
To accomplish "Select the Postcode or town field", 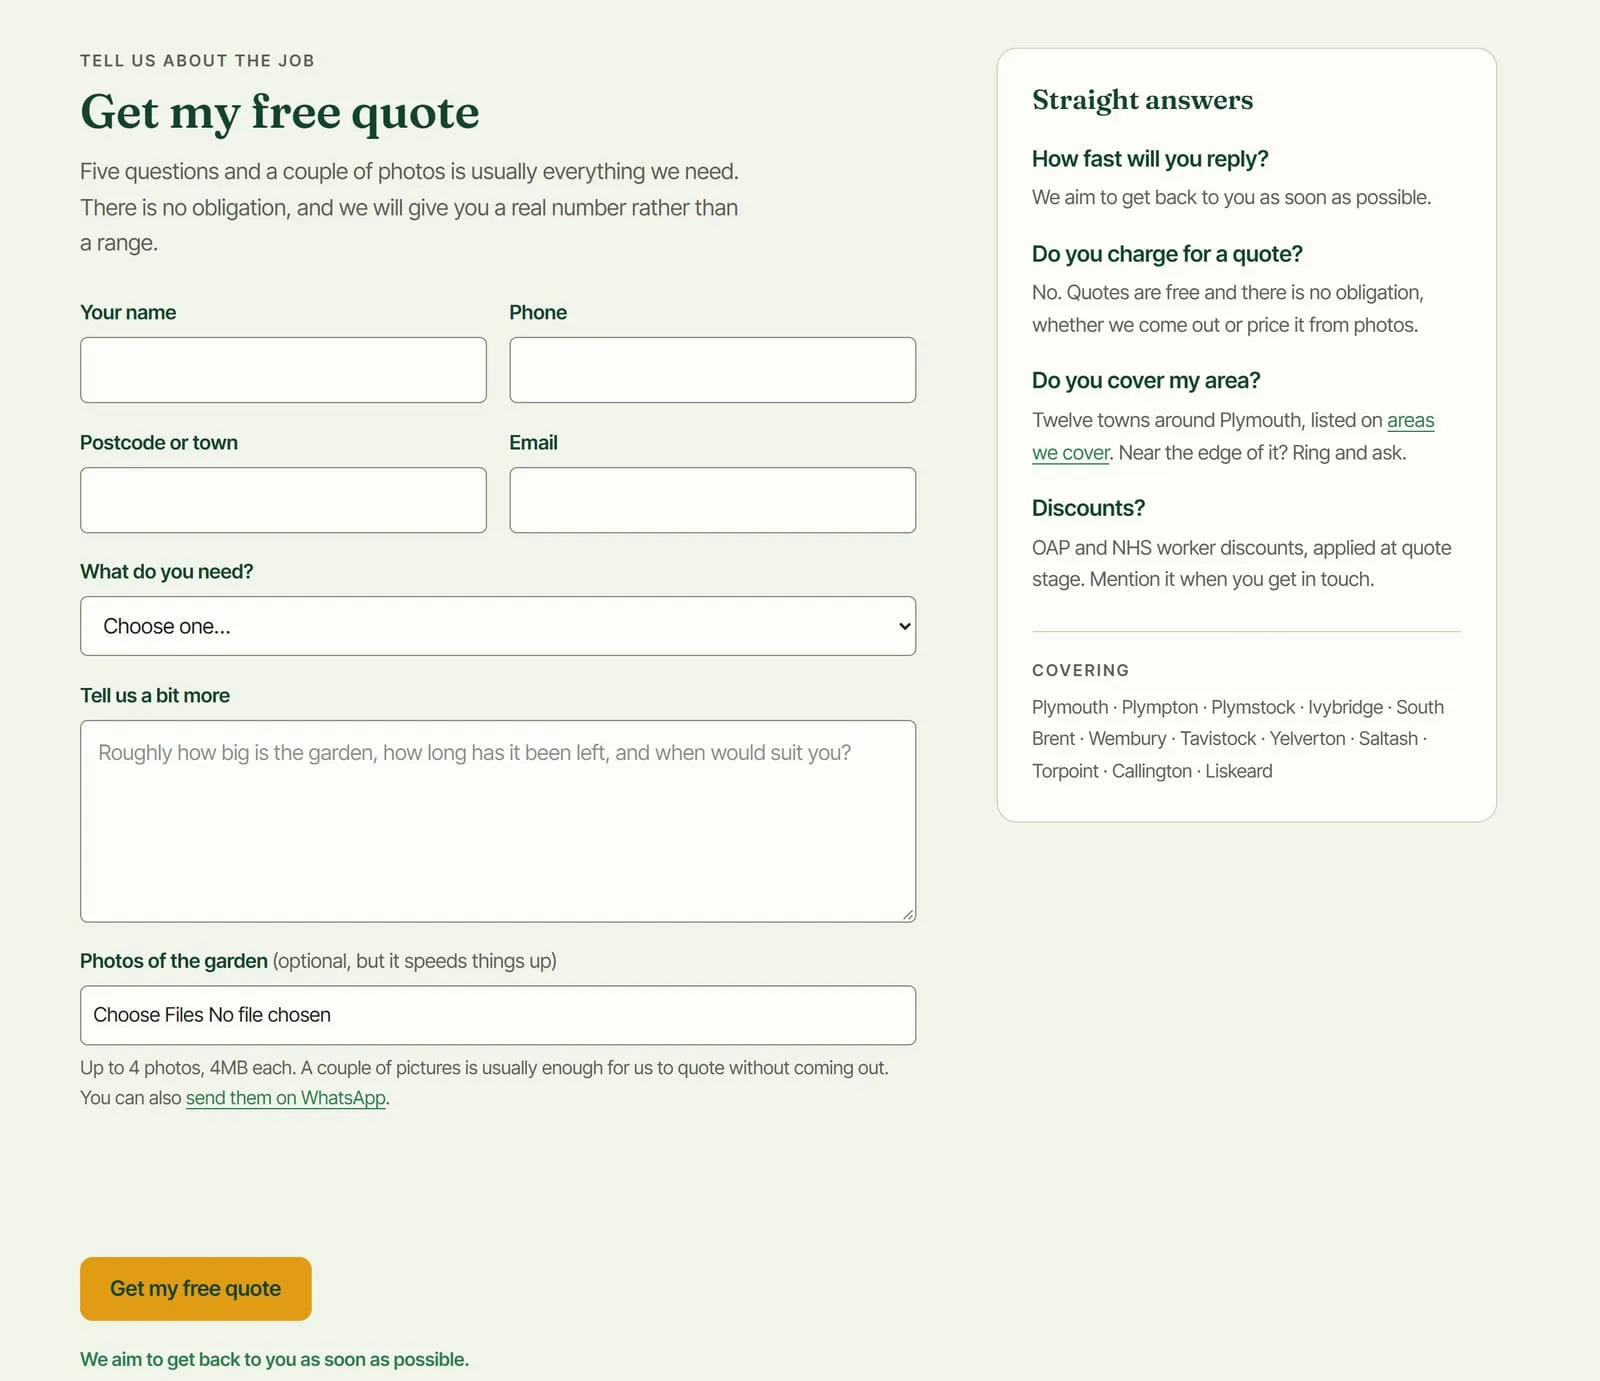I will pyautogui.click(x=283, y=500).
